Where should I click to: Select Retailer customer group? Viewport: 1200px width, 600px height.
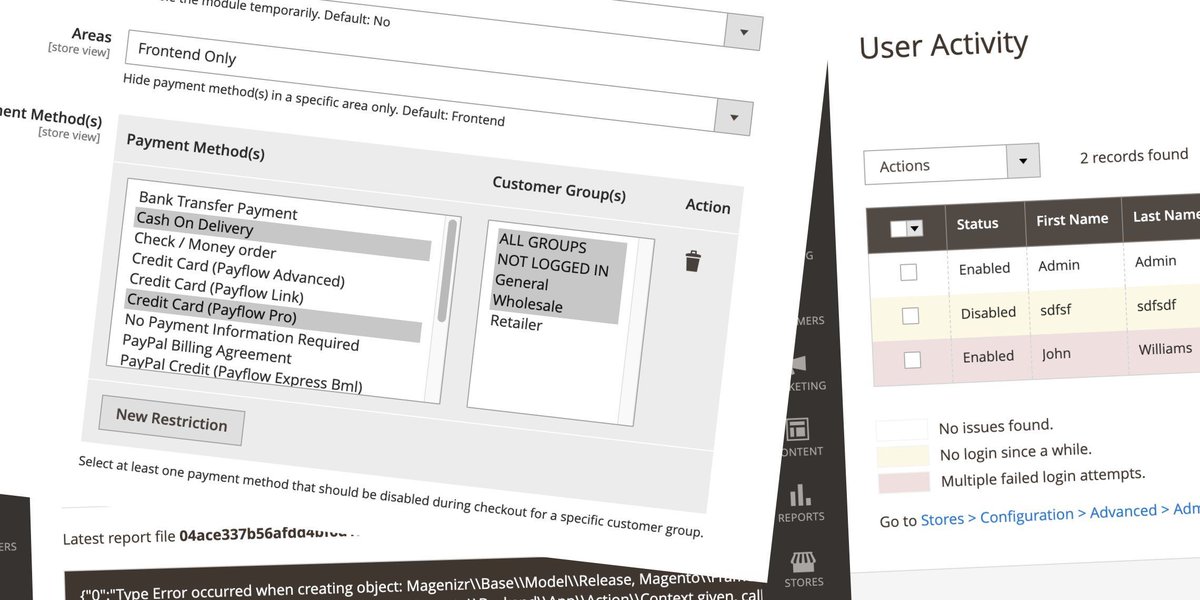pos(516,323)
